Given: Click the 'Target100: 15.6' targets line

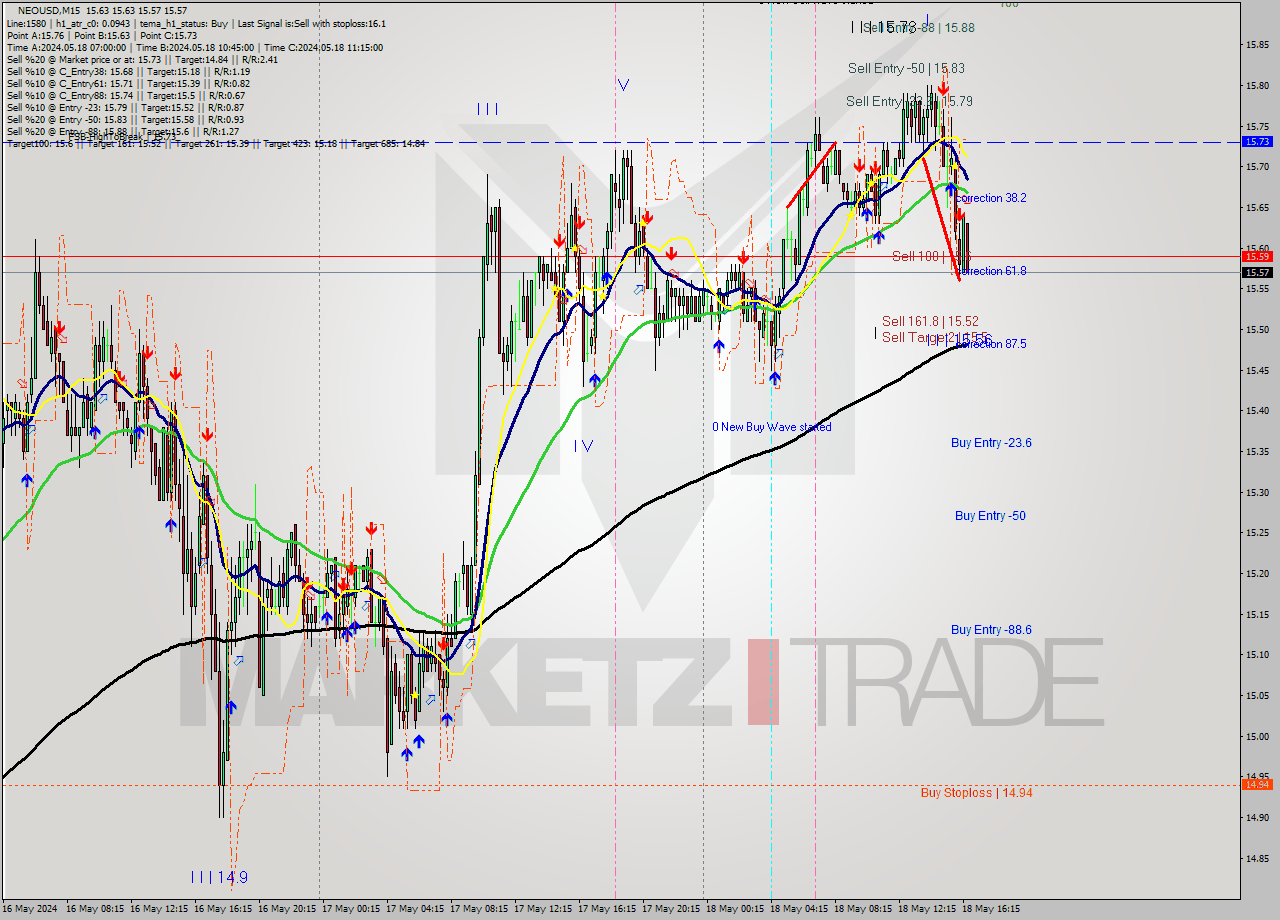Looking at the screenshot, I should (x=215, y=144).
